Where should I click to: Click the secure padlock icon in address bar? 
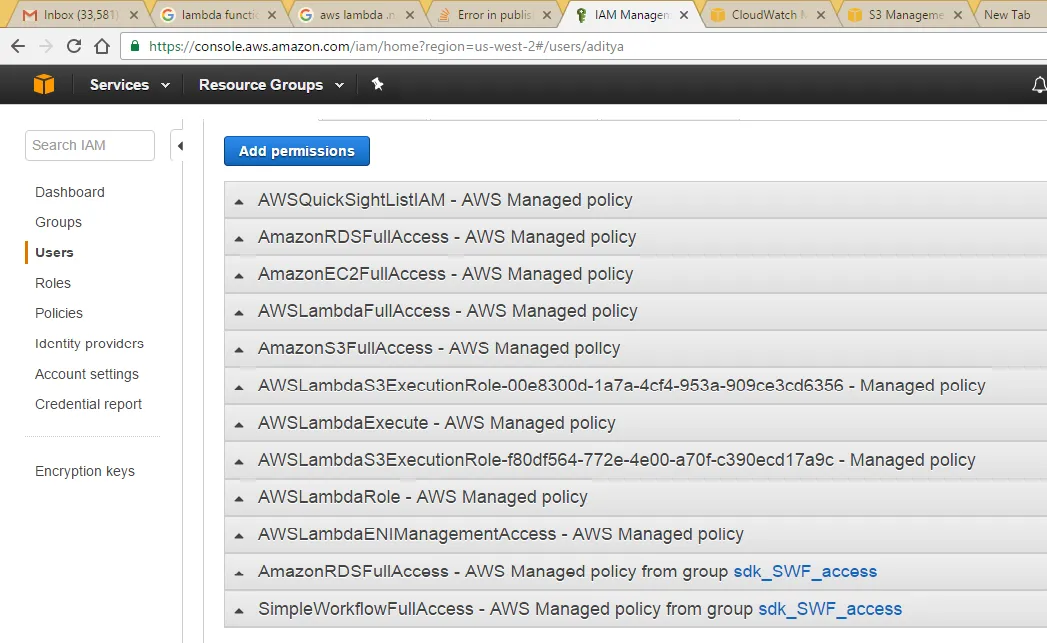pos(135,46)
